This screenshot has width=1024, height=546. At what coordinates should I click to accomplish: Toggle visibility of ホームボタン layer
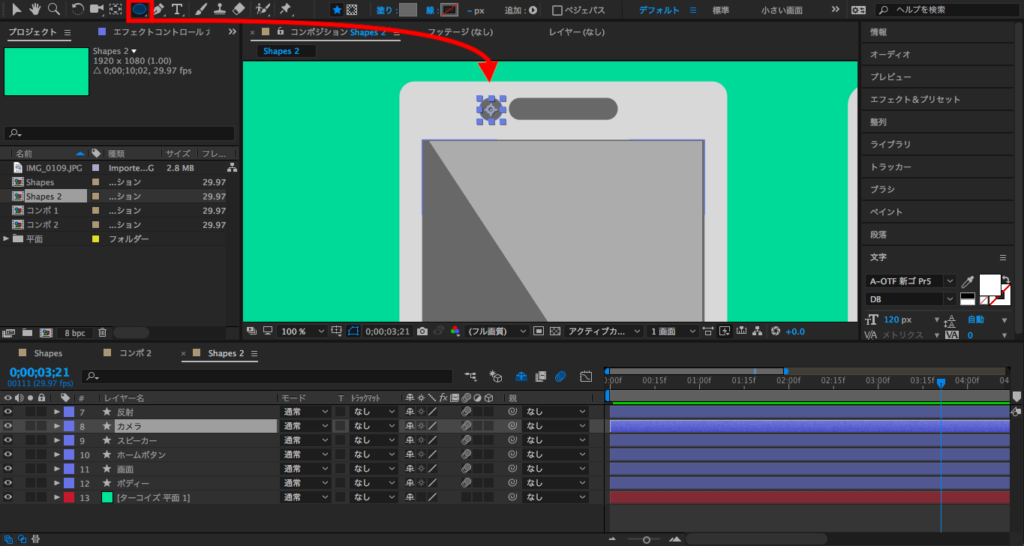click(x=8, y=455)
